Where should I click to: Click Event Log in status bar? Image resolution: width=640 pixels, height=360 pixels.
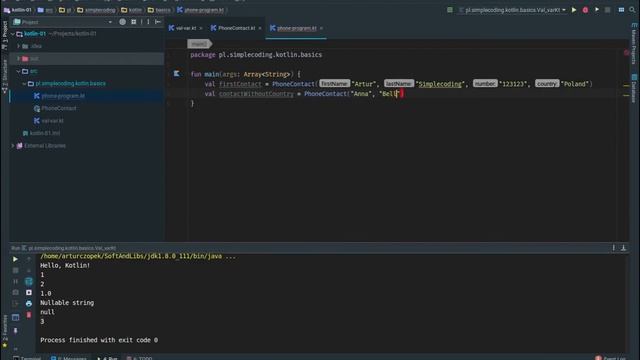(x=610, y=358)
